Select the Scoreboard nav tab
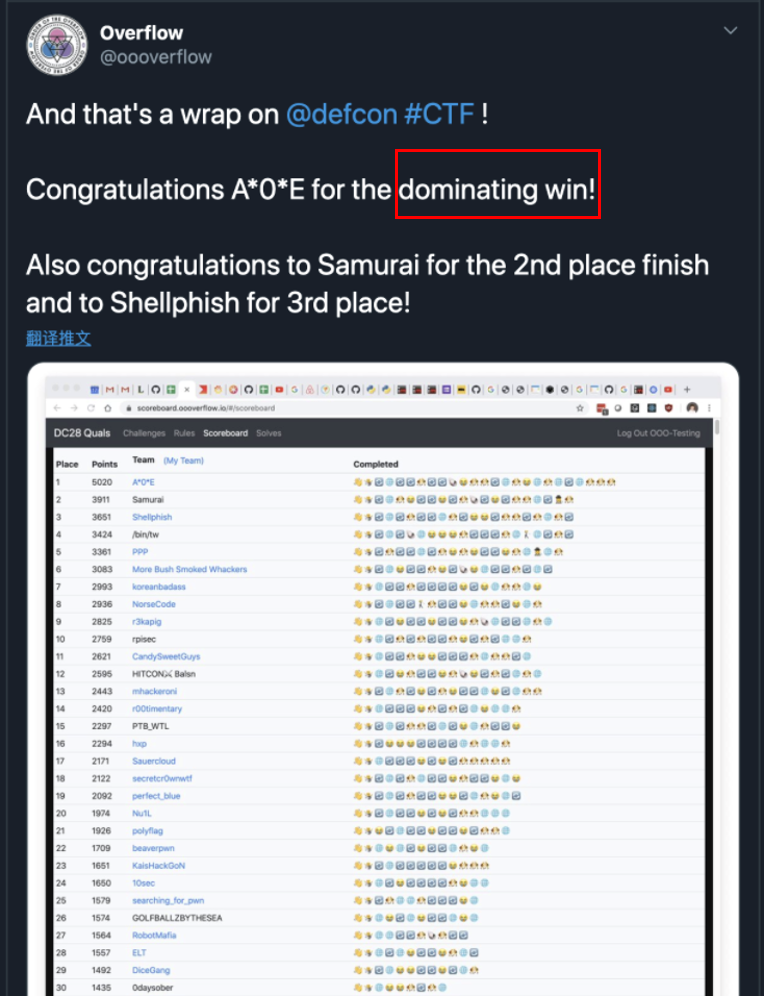The width and height of the screenshot is (764, 996). [x=225, y=433]
